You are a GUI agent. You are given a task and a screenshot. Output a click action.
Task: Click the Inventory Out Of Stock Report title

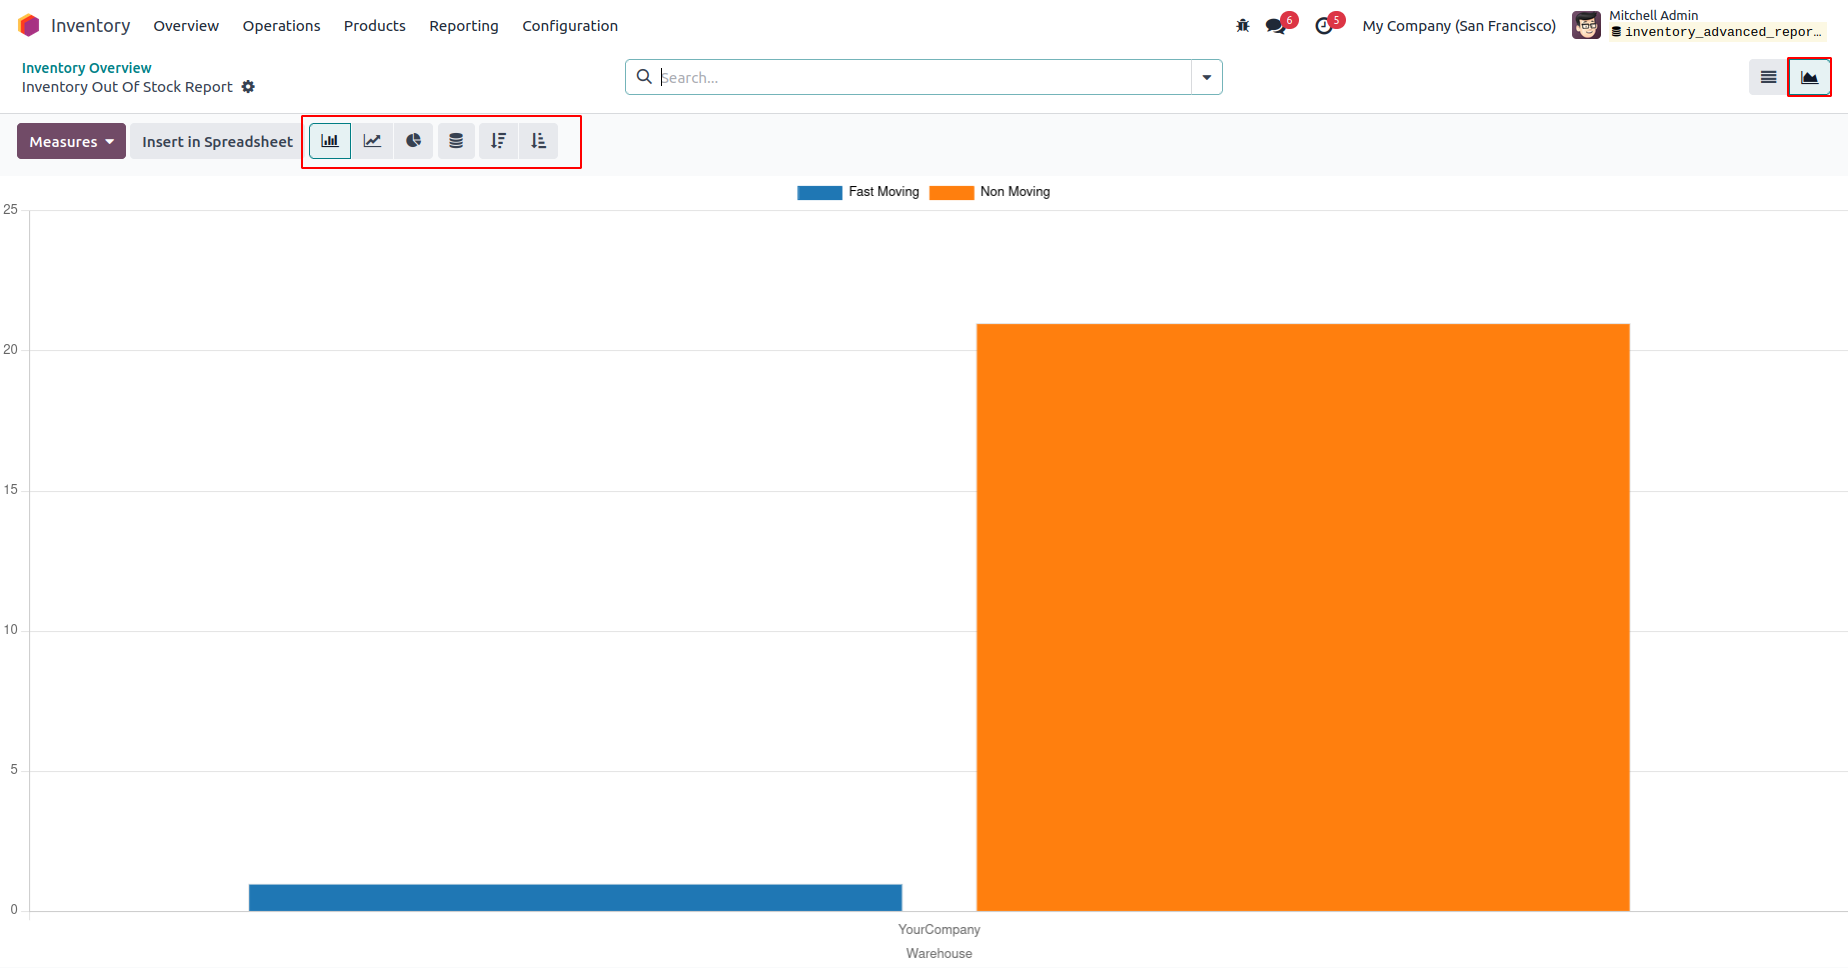coord(127,87)
